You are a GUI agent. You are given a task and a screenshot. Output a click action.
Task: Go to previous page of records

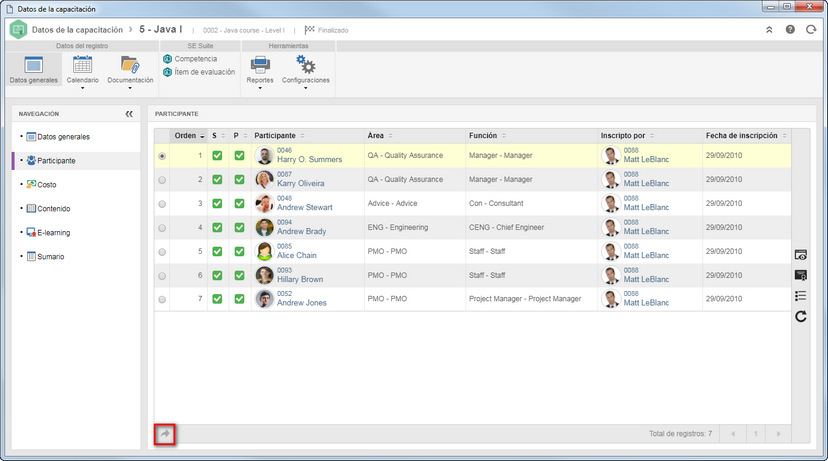(733, 434)
